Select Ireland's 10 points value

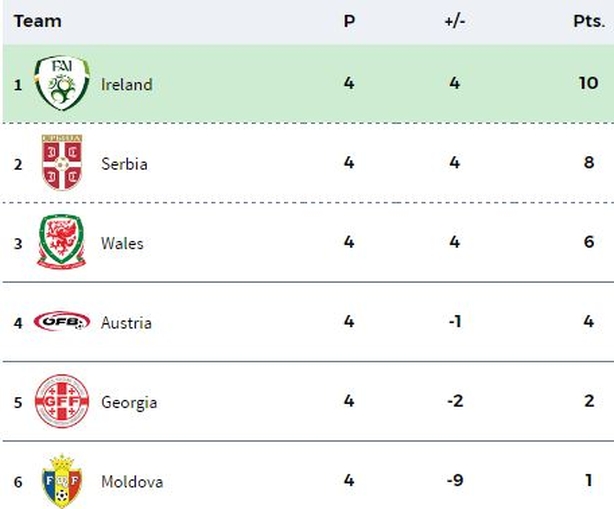coord(589,83)
